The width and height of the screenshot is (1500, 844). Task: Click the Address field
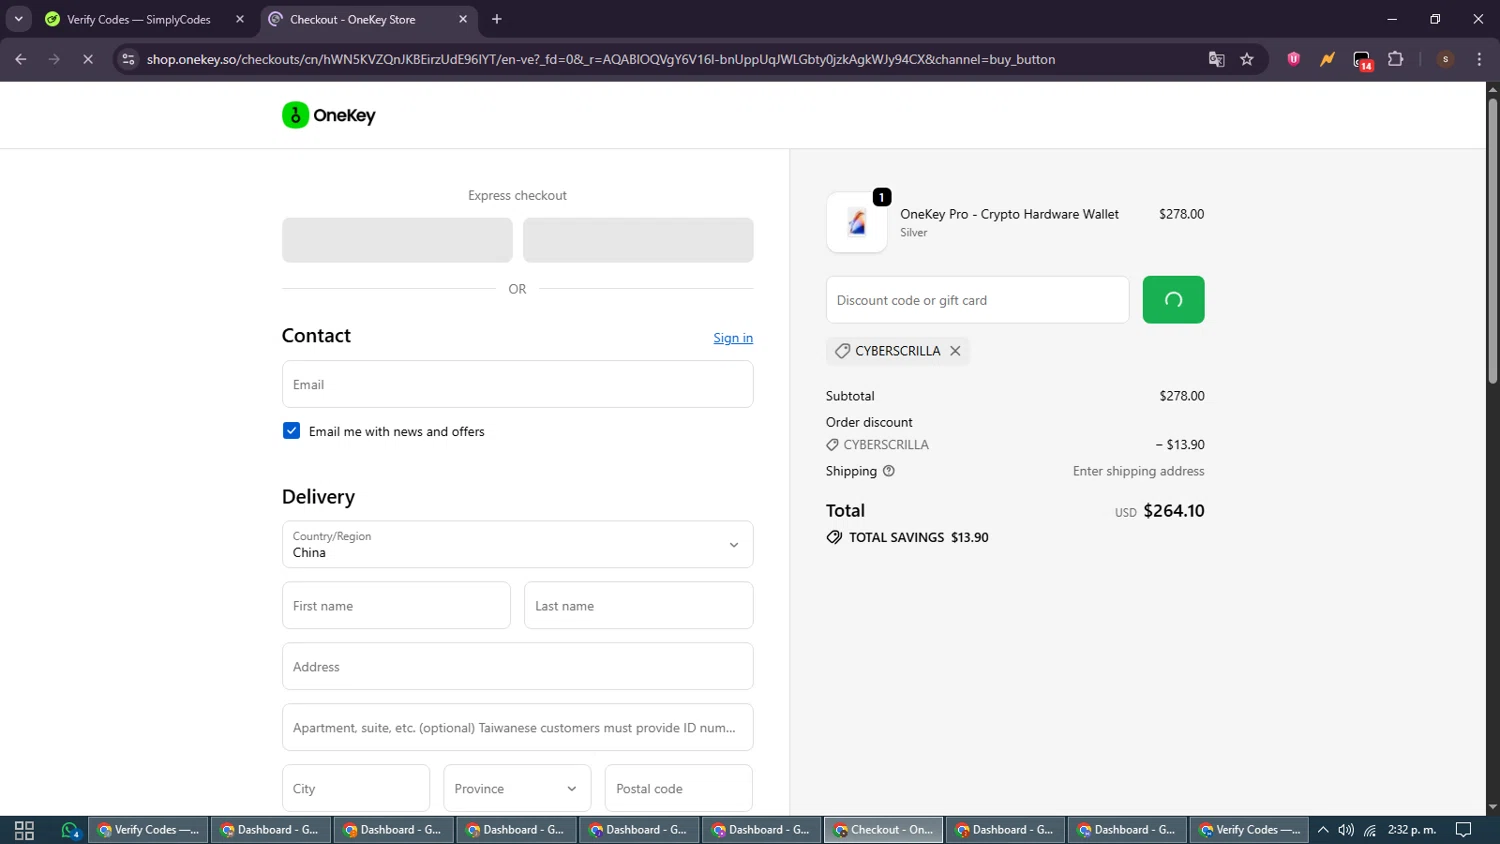[x=517, y=666]
